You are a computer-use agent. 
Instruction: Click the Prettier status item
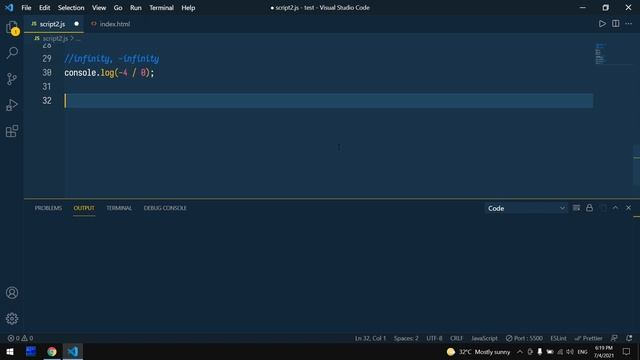point(588,338)
